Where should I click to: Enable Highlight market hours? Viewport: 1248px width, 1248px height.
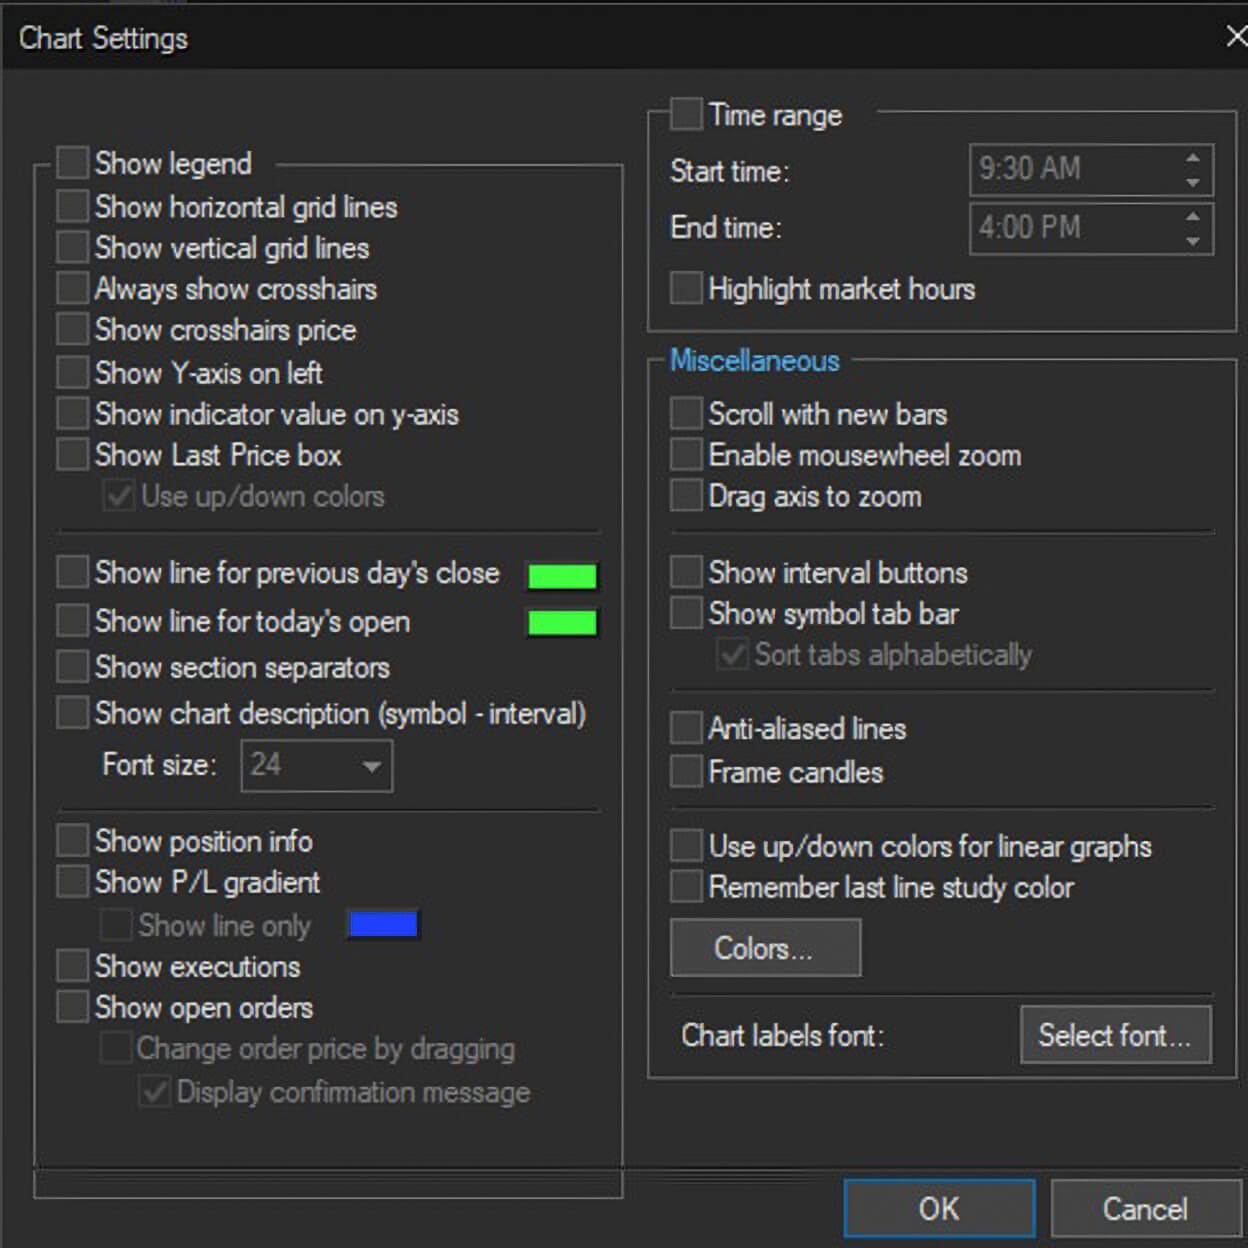click(686, 288)
